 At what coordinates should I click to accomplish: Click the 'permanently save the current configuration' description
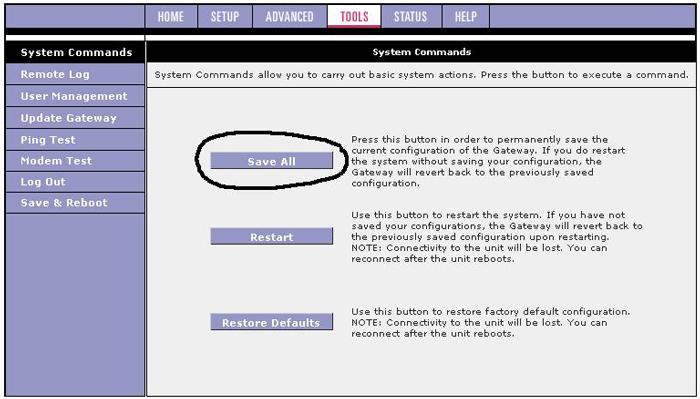click(x=488, y=161)
